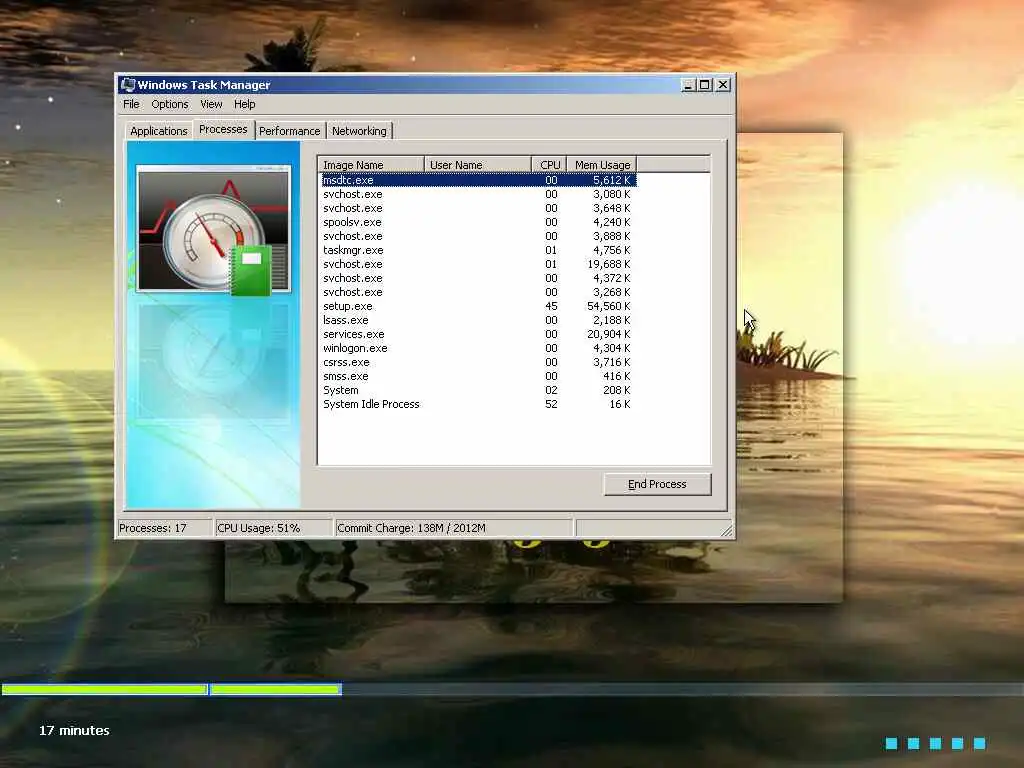
Task: Click the 54,560 K memory value
Action: coord(609,306)
